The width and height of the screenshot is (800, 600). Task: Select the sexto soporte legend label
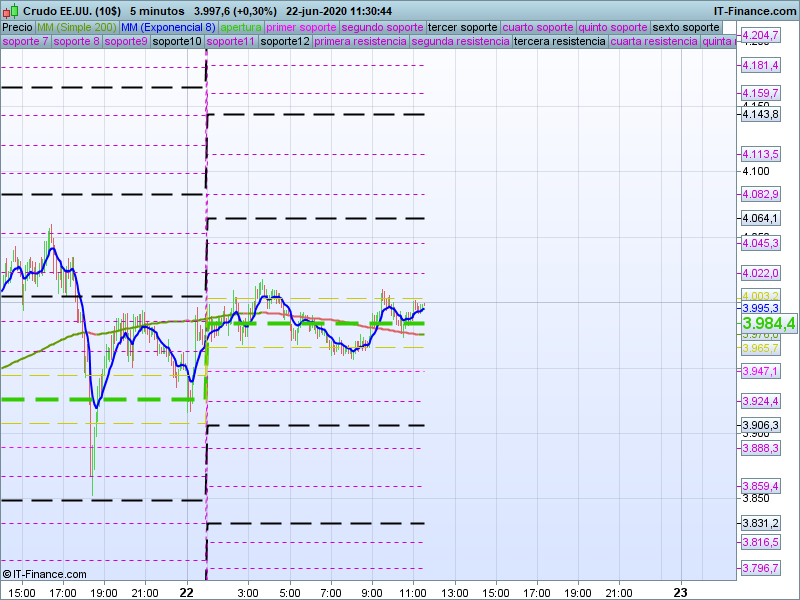click(685, 27)
